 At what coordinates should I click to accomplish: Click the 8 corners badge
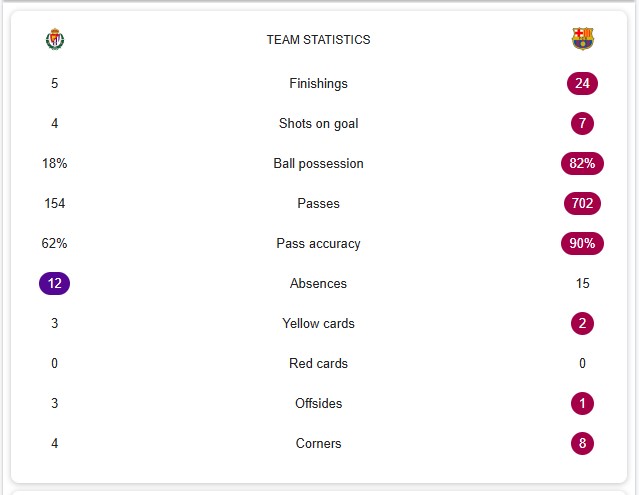pyautogui.click(x=582, y=443)
